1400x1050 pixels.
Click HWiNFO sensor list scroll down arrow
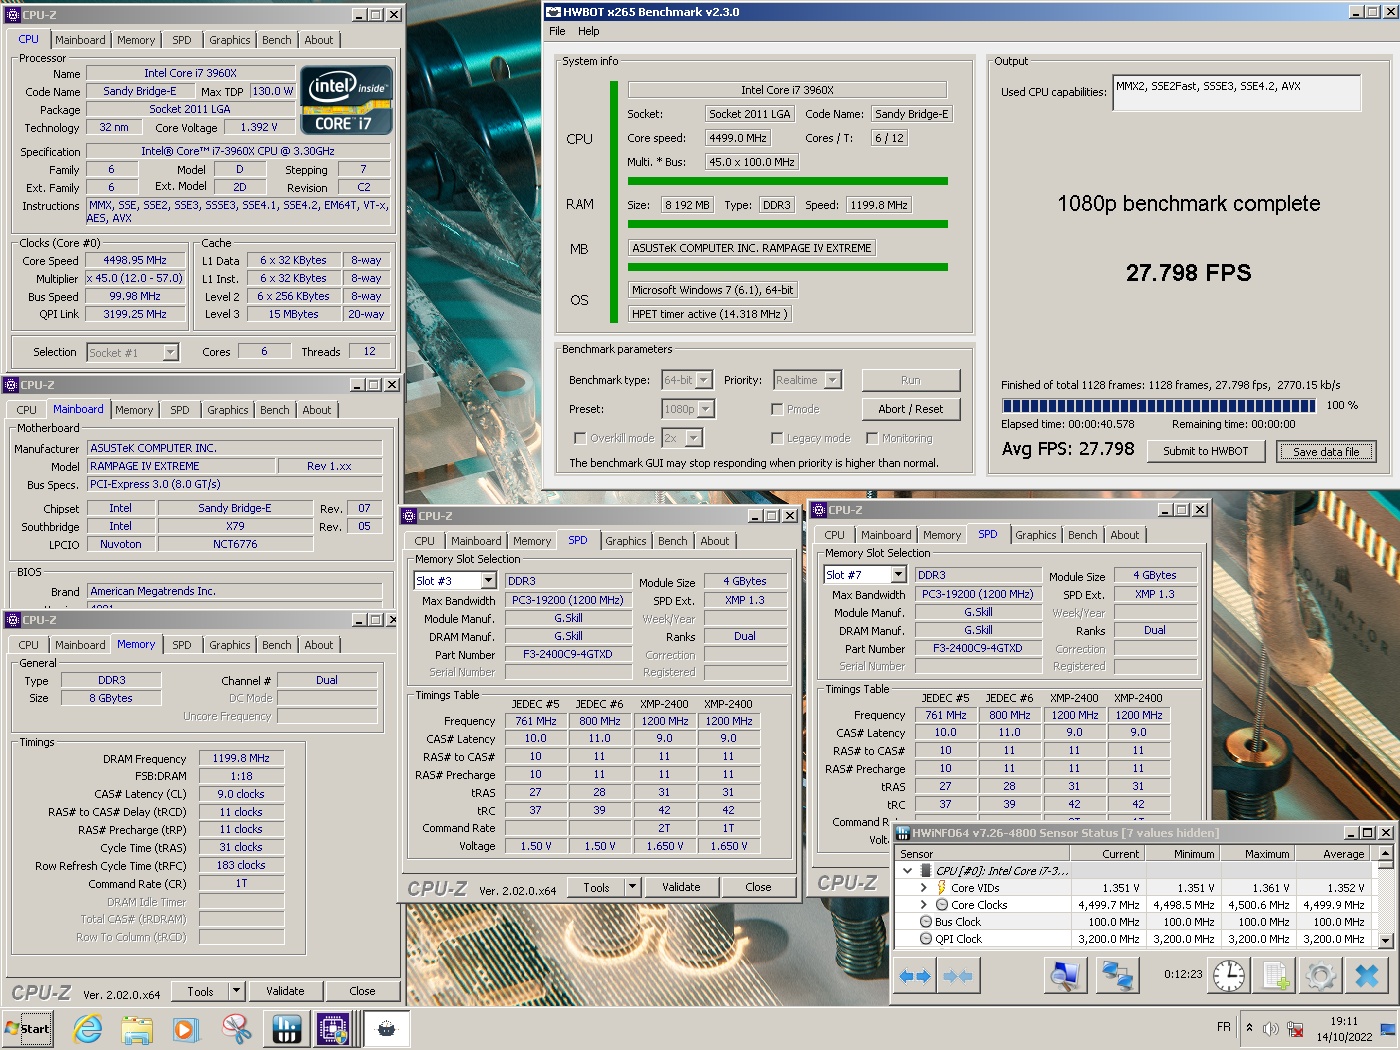coord(1385,940)
